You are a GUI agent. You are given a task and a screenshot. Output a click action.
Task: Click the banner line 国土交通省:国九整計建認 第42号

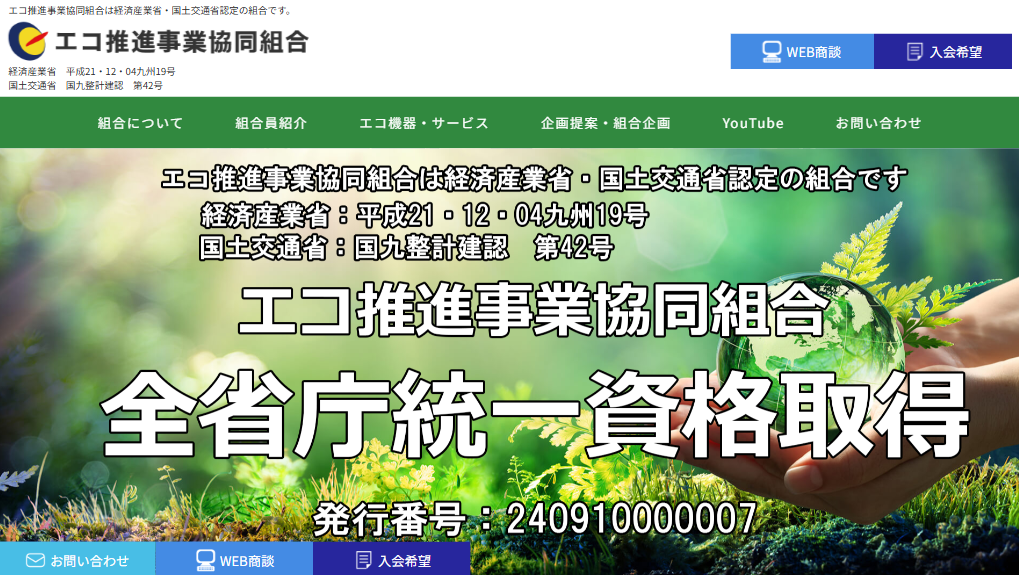coord(406,248)
